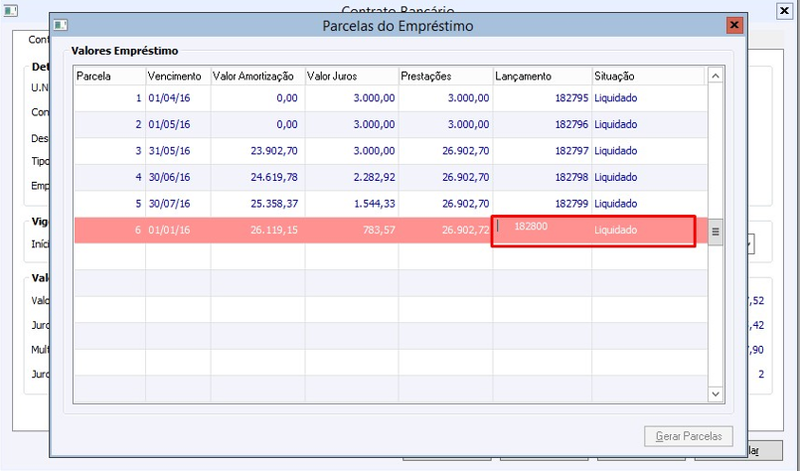Click interest value 783,57
The width and height of the screenshot is (800, 471).
tap(379, 230)
